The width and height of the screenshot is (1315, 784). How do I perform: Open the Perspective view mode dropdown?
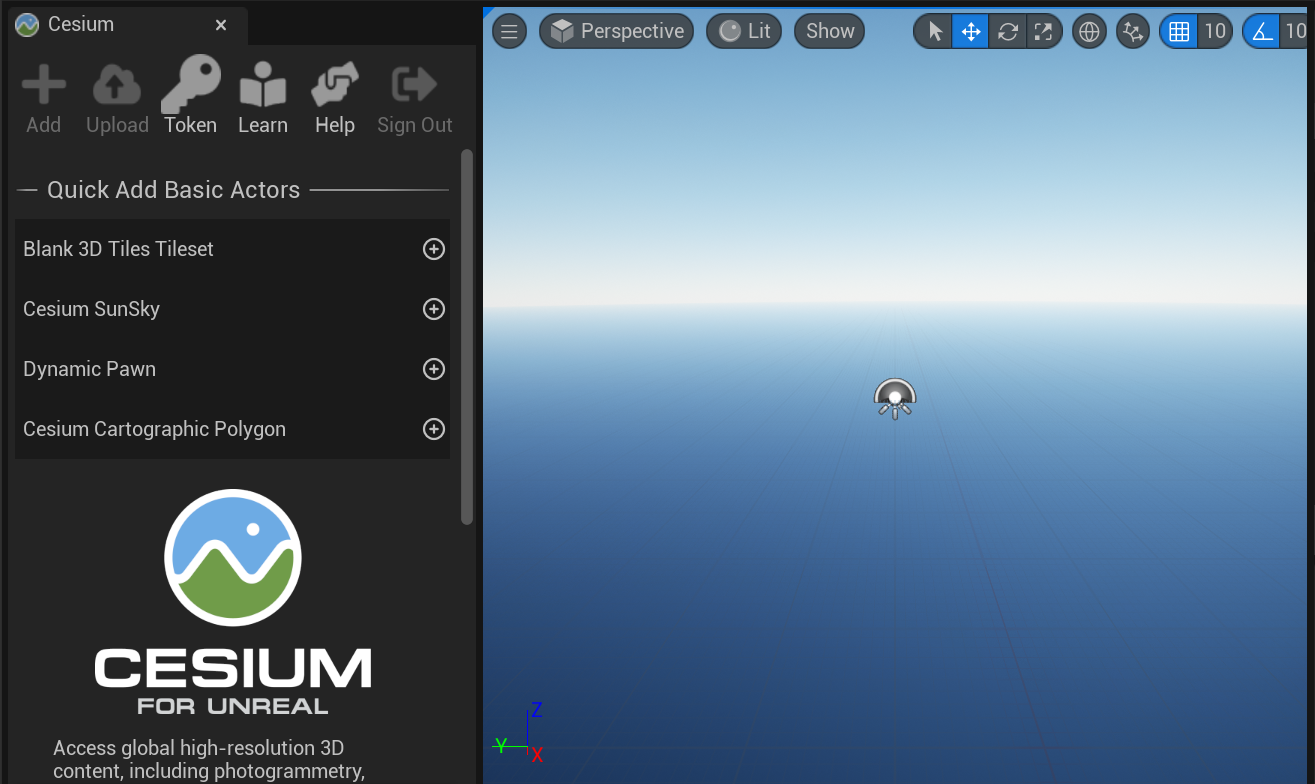click(616, 31)
